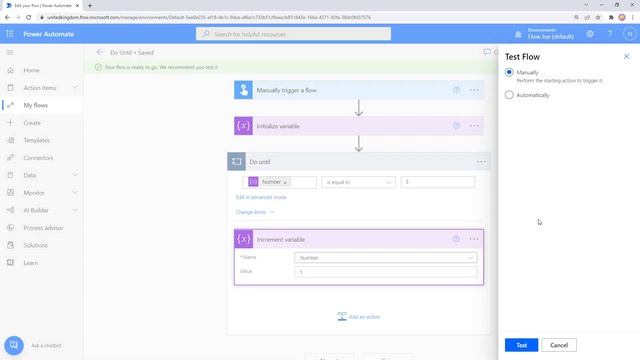
Task: Click the Initialize variable step icon
Action: coord(243,126)
